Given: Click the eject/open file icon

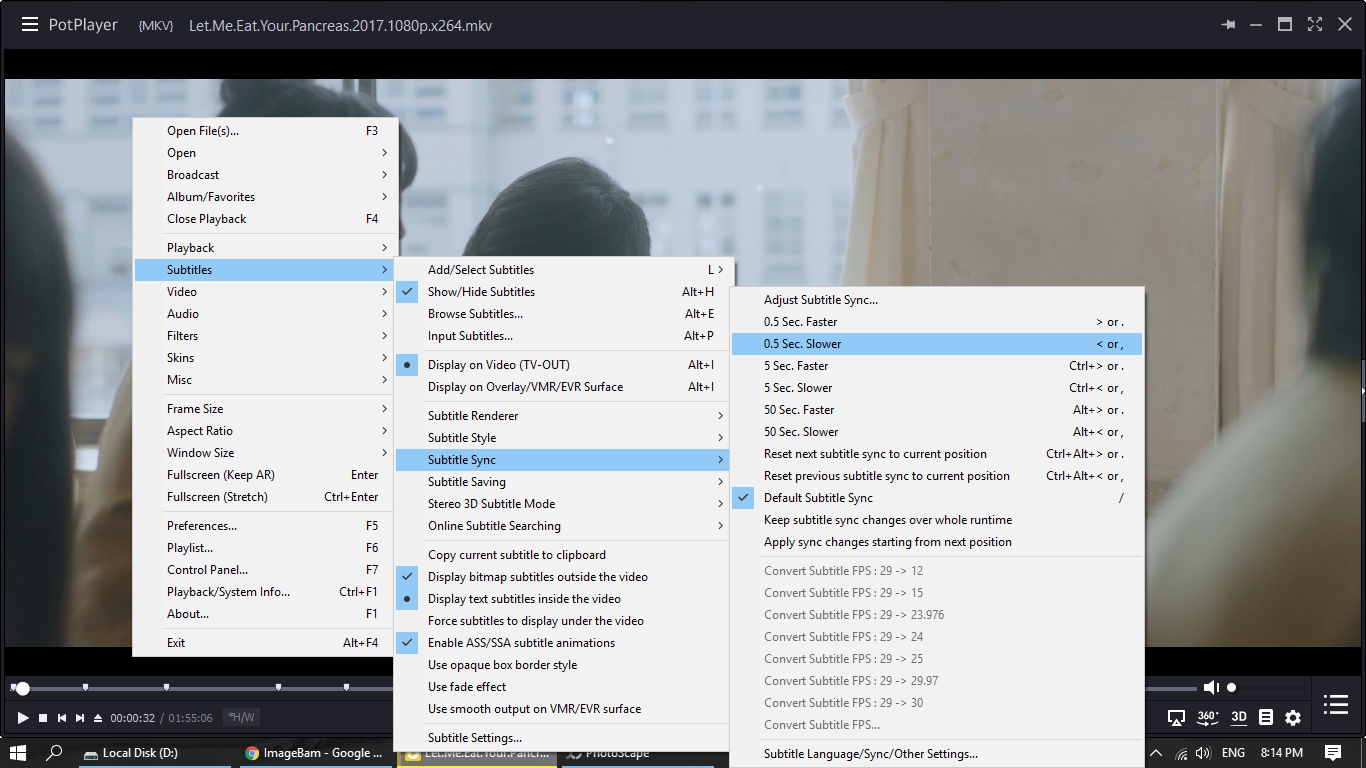Looking at the screenshot, I should click(98, 718).
